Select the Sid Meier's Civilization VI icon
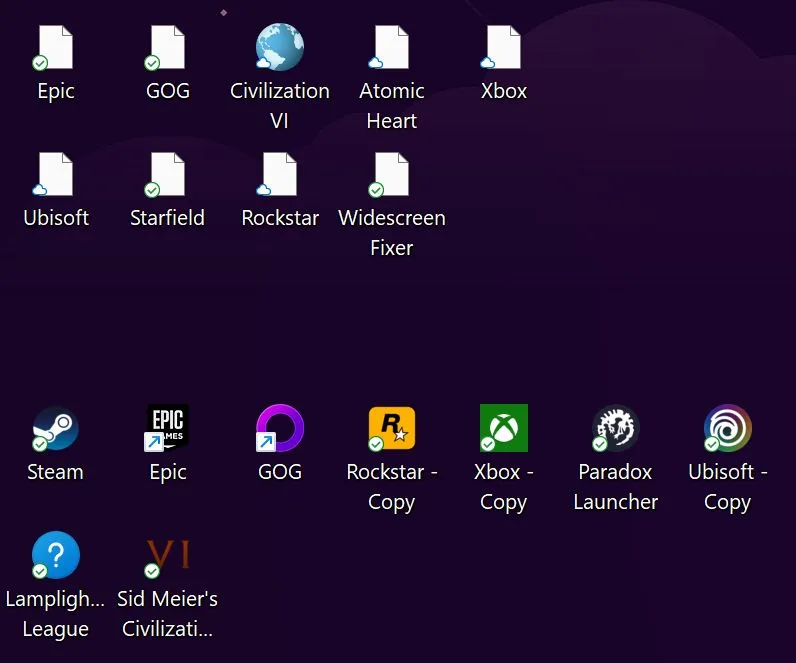The width and height of the screenshot is (796, 663). [168, 556]
